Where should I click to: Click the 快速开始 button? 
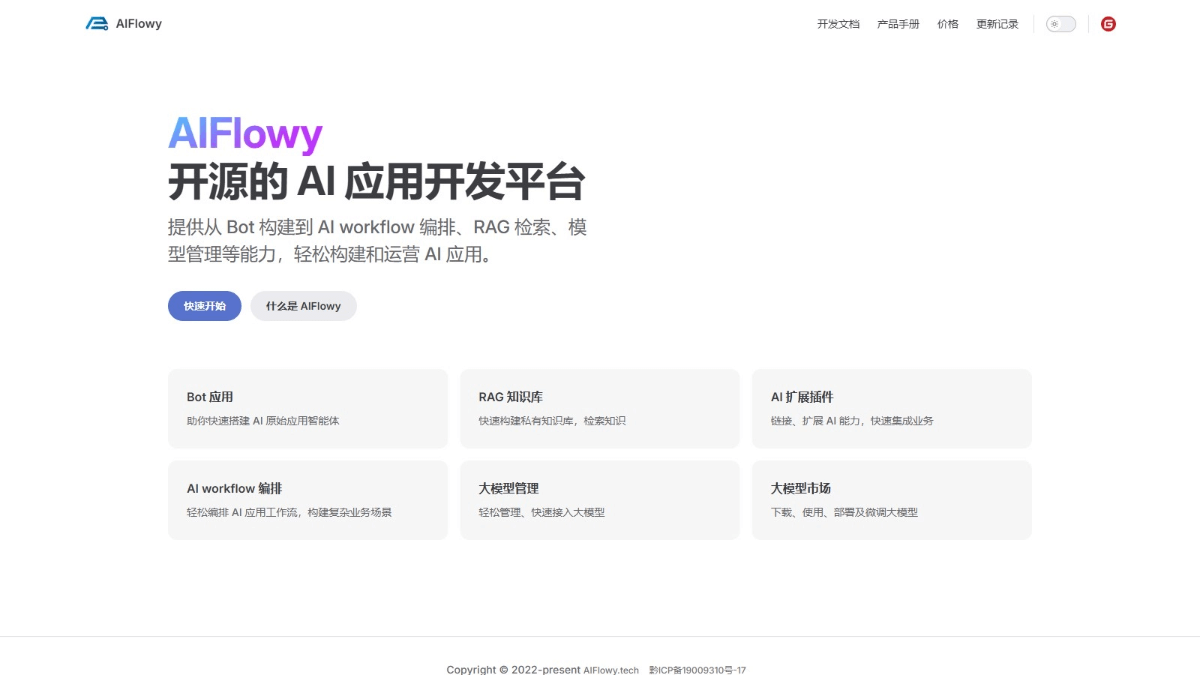[205, 306]
